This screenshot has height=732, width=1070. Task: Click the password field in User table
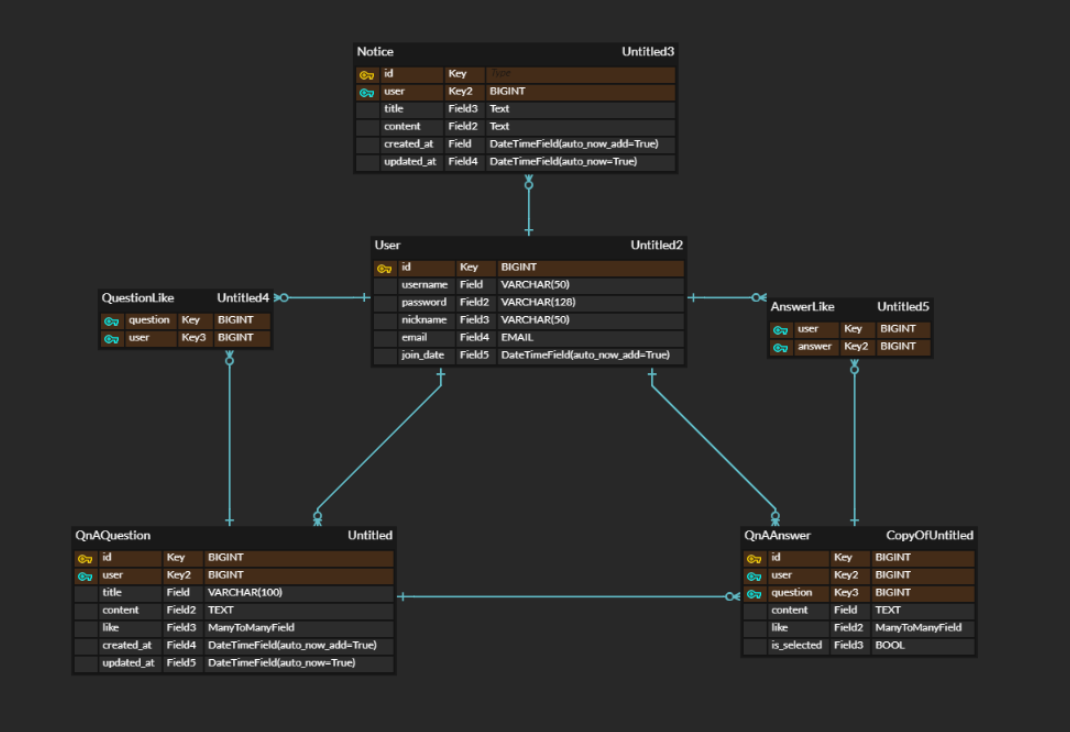pyautogui.click(x=424, y=302)
